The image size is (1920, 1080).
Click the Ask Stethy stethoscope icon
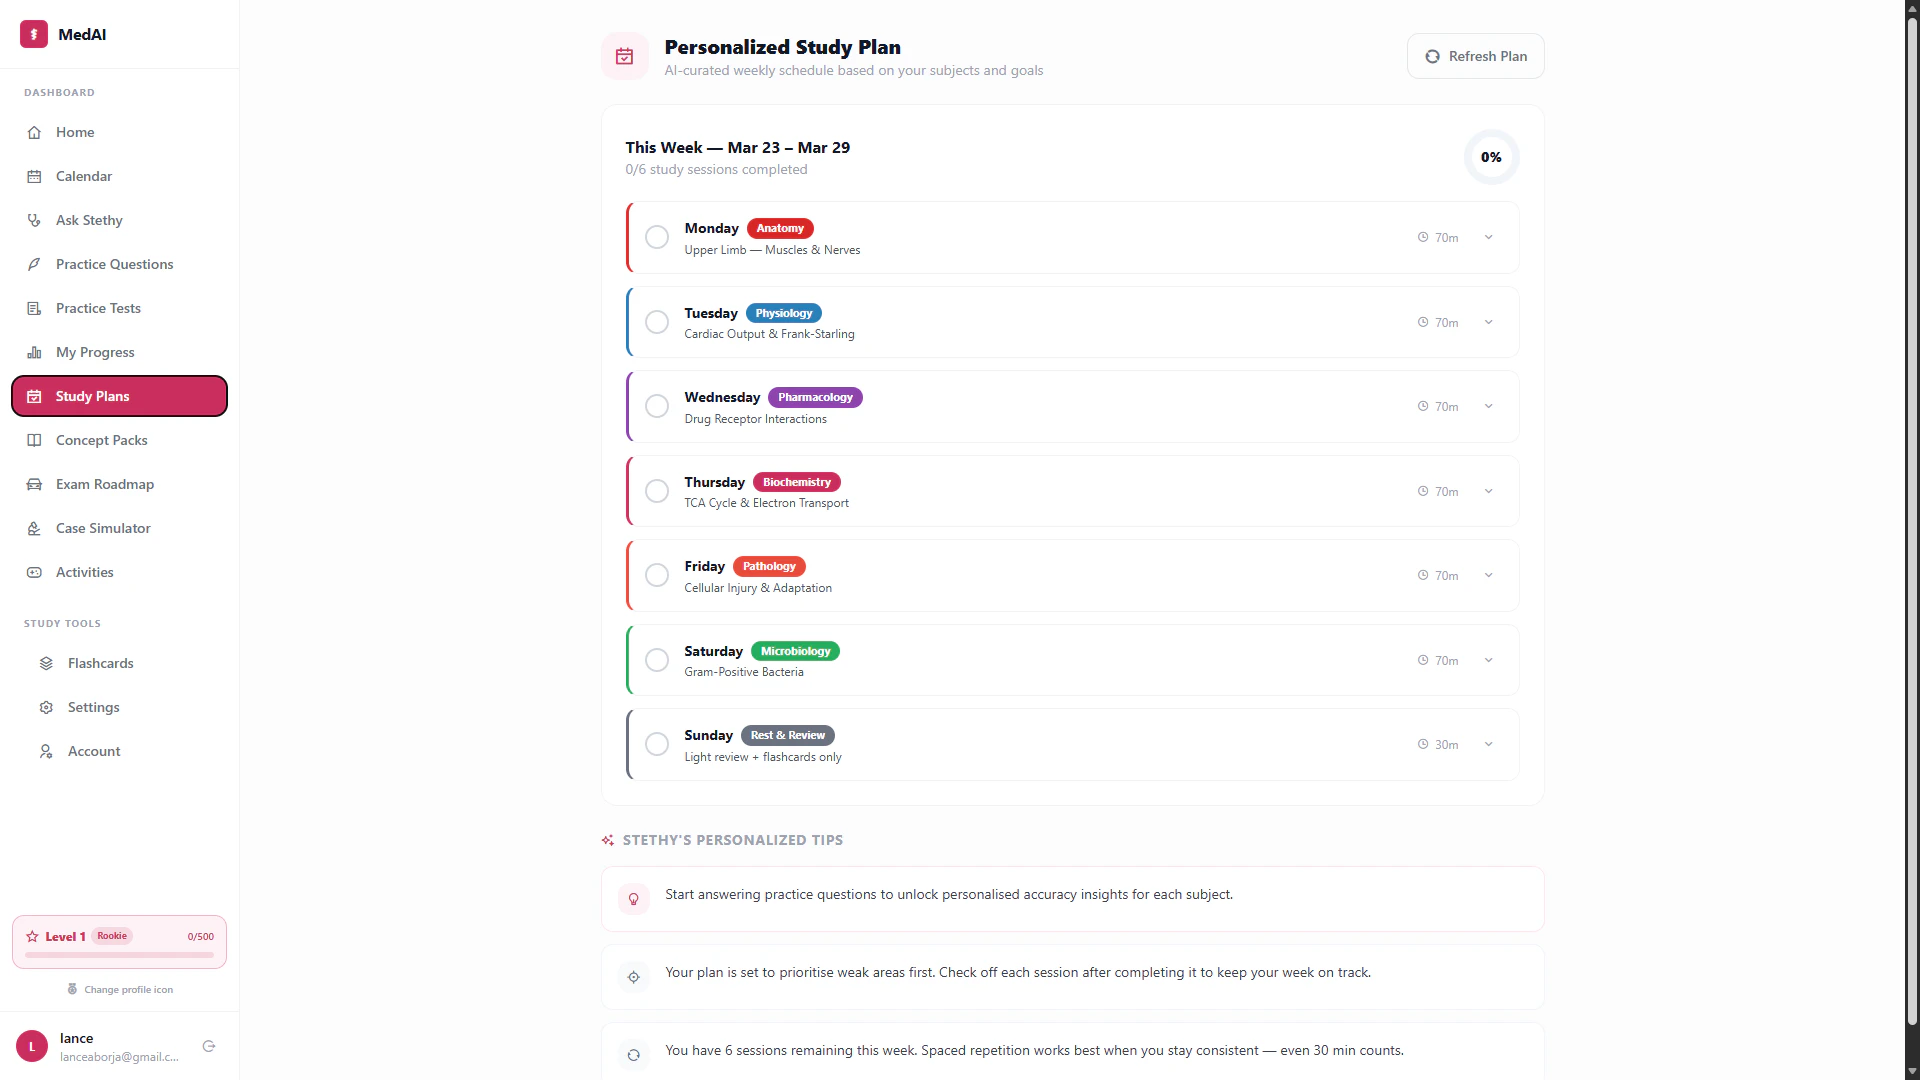pyautogui.click(x=34, y=220)
